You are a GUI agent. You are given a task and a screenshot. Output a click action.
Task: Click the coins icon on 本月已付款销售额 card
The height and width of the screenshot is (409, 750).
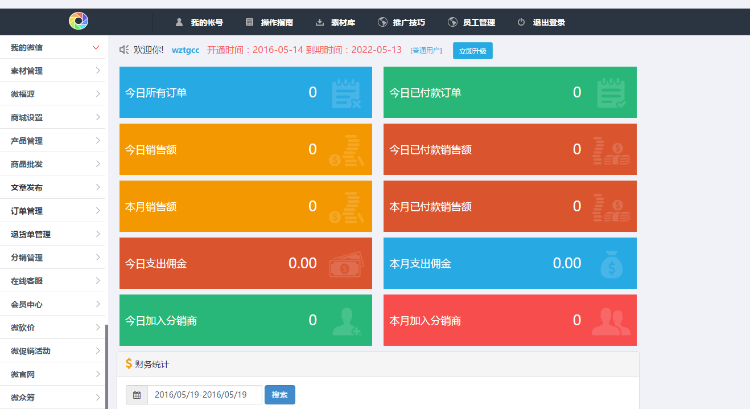pyautogui.click(x=611, y=207)
